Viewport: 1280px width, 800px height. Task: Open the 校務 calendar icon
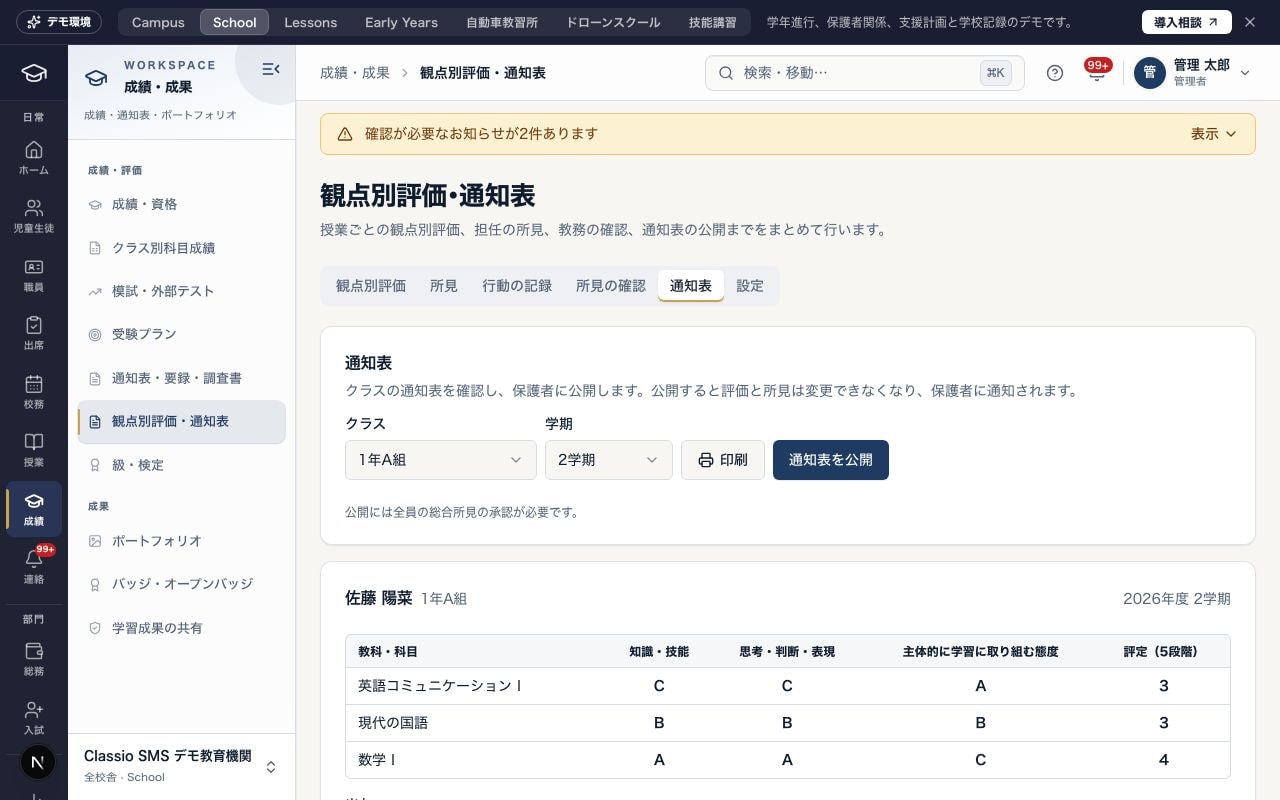pyautogui.click(x=34, y=392)
